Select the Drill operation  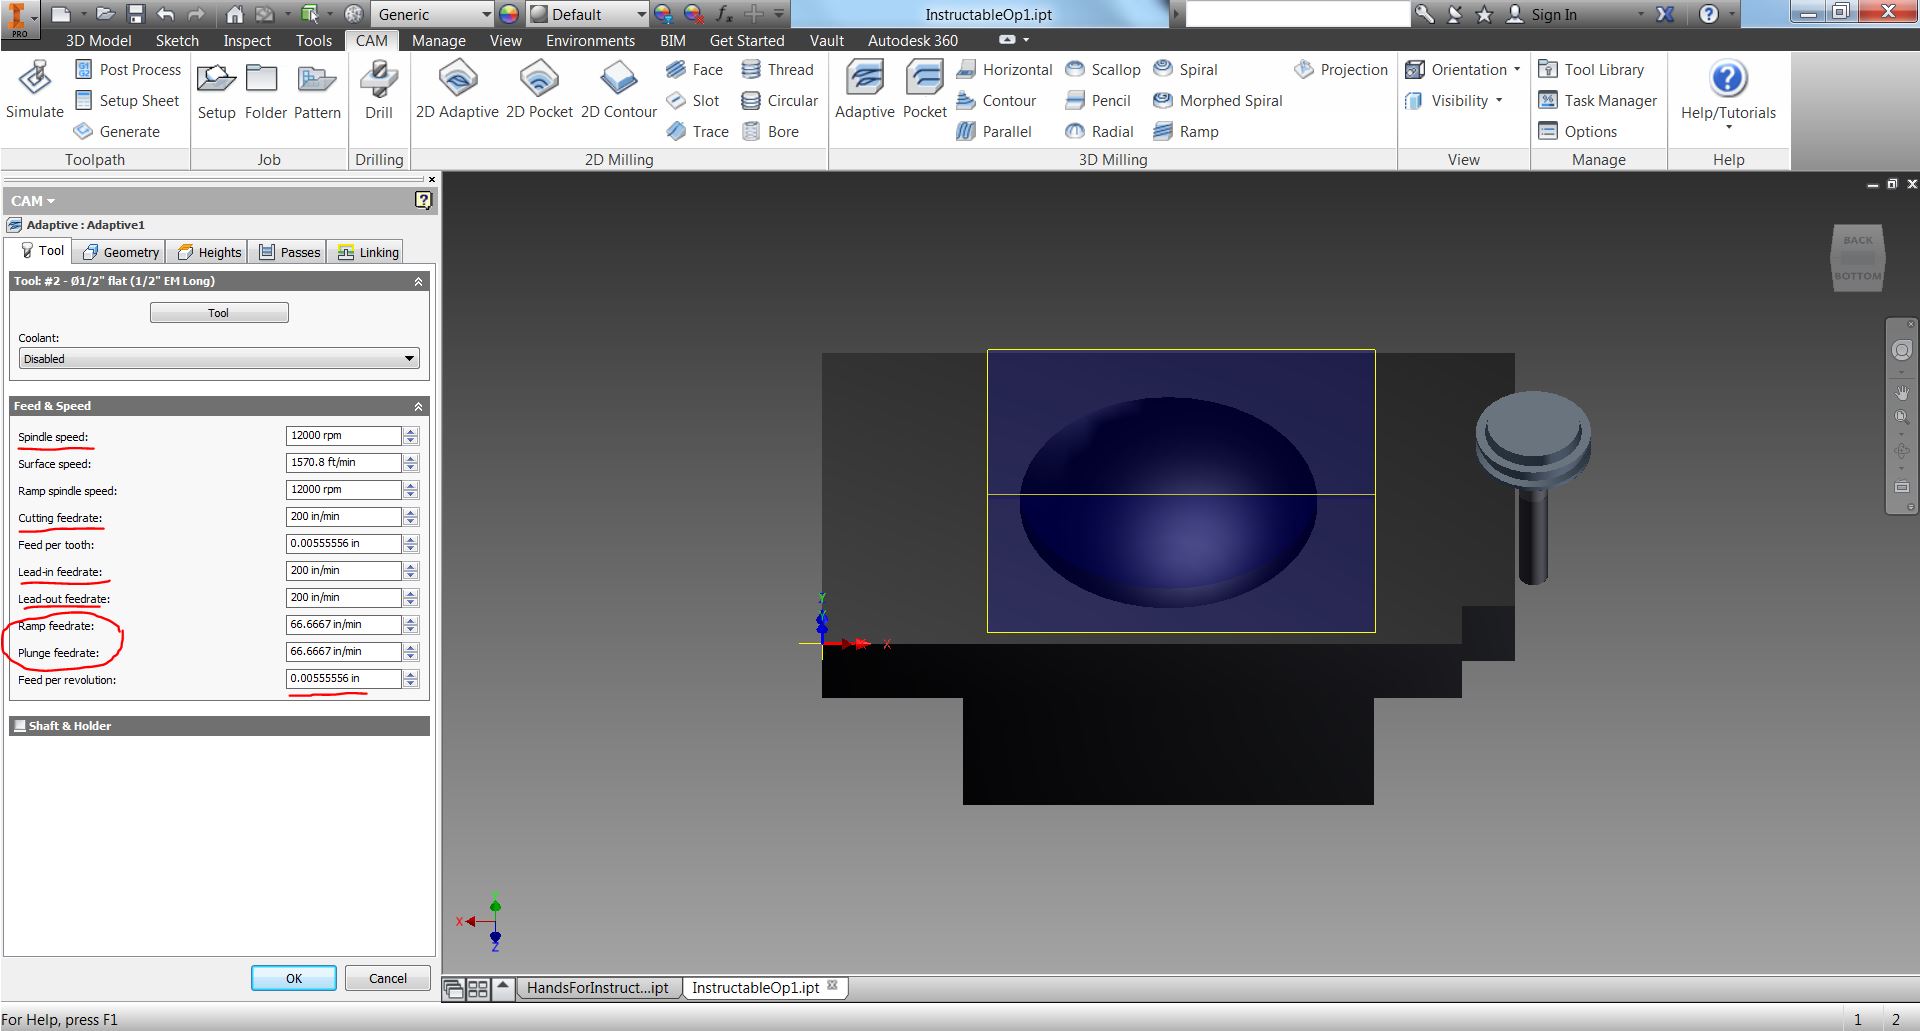pos(379,90)
